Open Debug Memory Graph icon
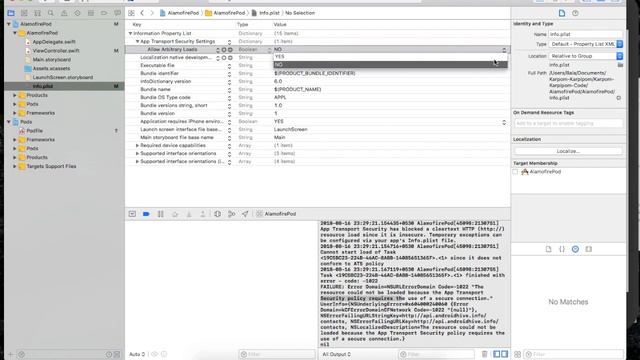 (231, 214)
